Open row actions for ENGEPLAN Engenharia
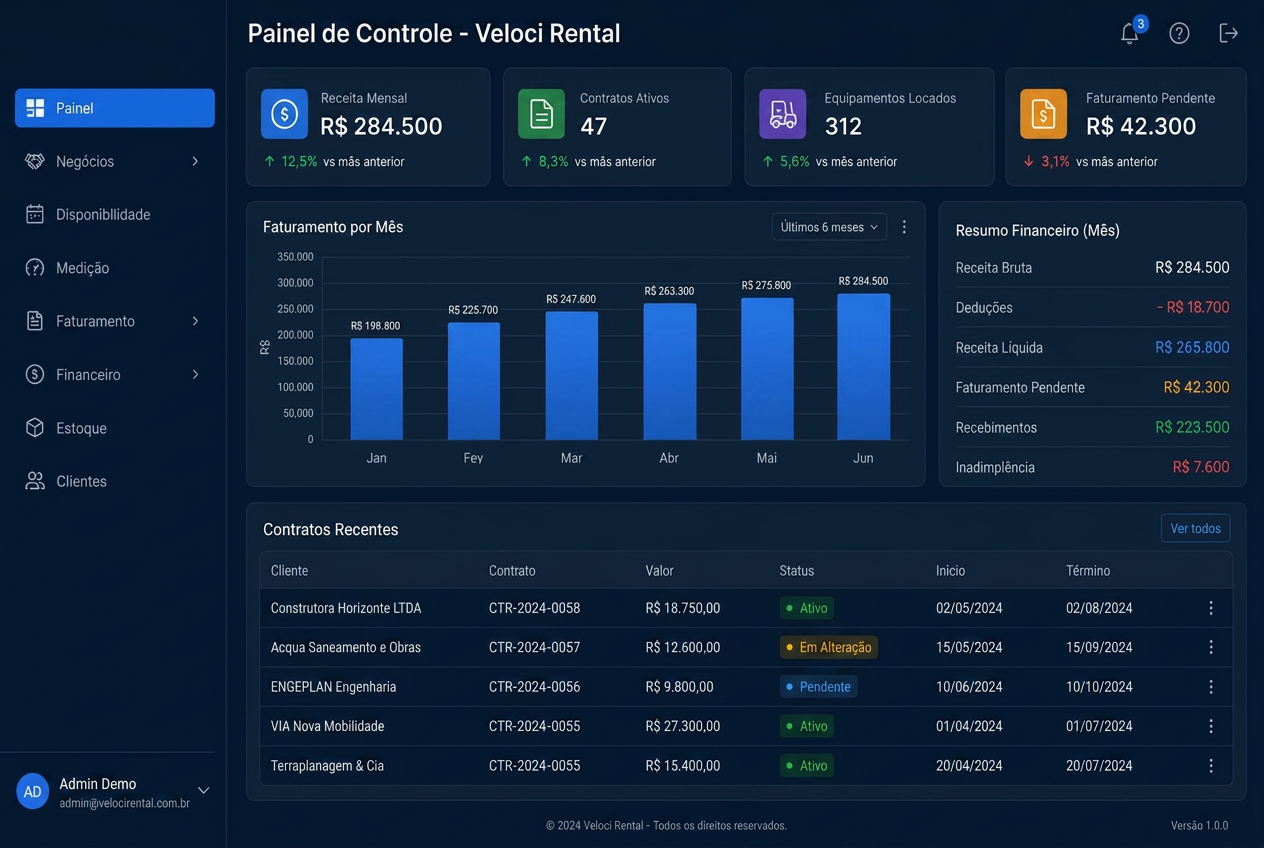This screenshot has height=848, width=1264. 1211,687
